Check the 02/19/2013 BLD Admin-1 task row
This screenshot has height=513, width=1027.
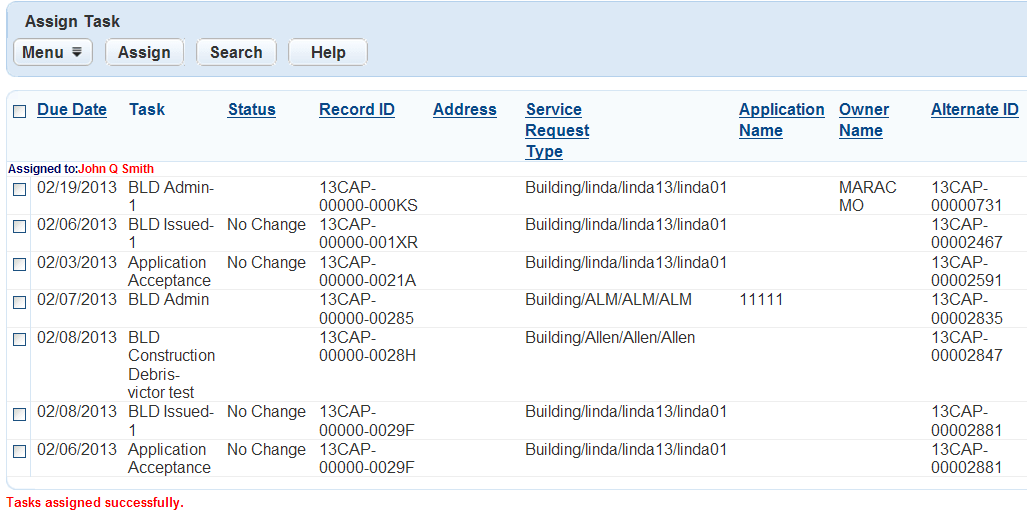point(19,189)
